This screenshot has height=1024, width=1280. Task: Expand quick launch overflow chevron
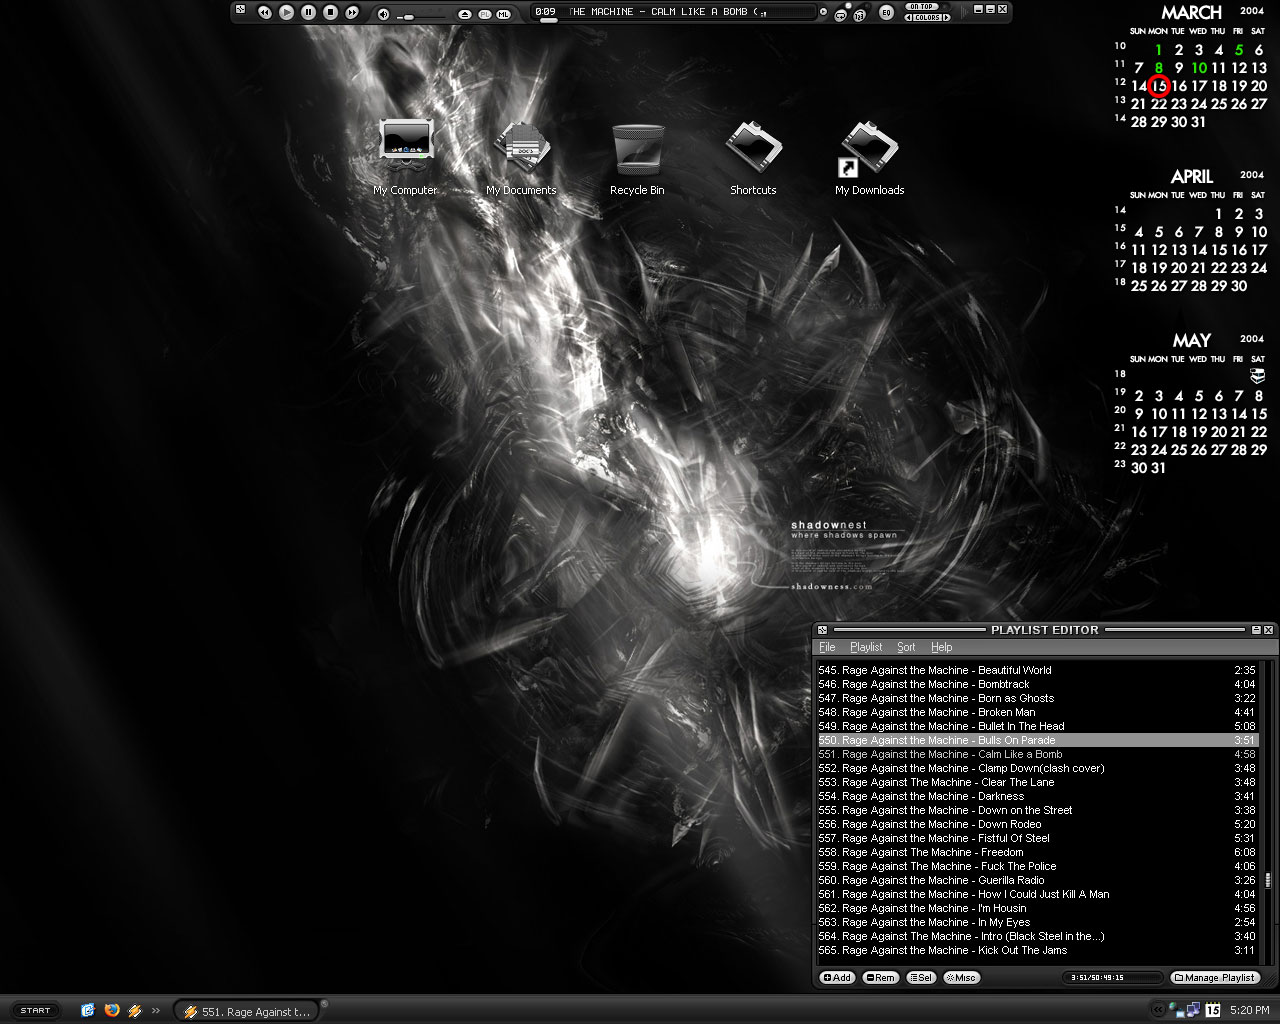(156, 1011)
